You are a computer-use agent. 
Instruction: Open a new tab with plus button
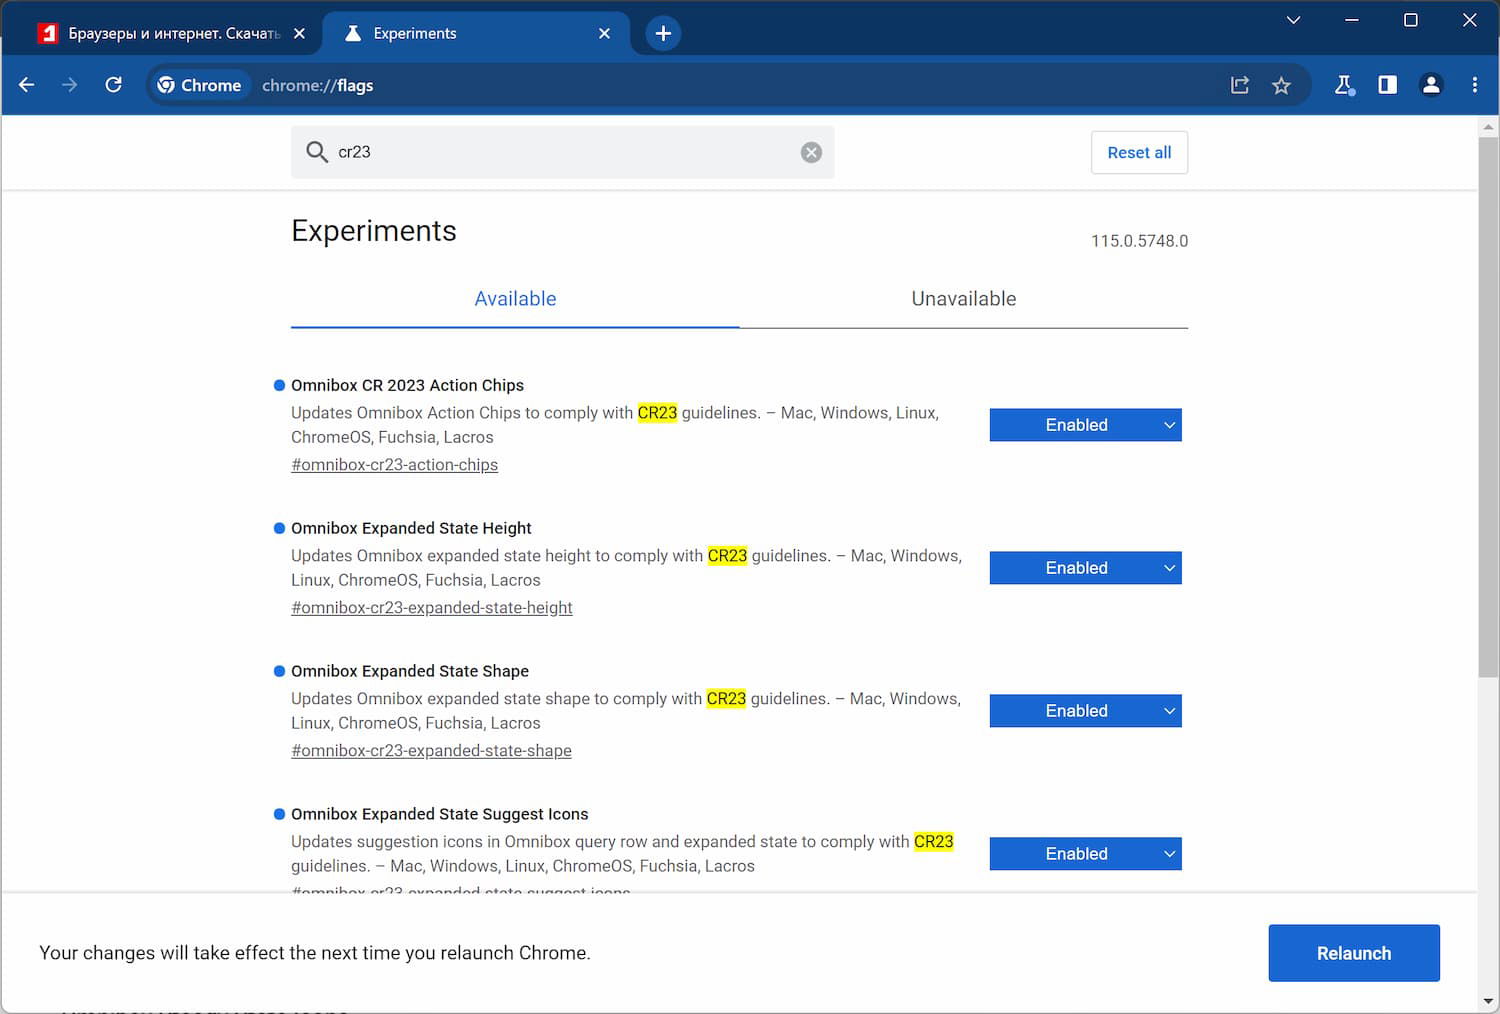(x=663, y=33)
